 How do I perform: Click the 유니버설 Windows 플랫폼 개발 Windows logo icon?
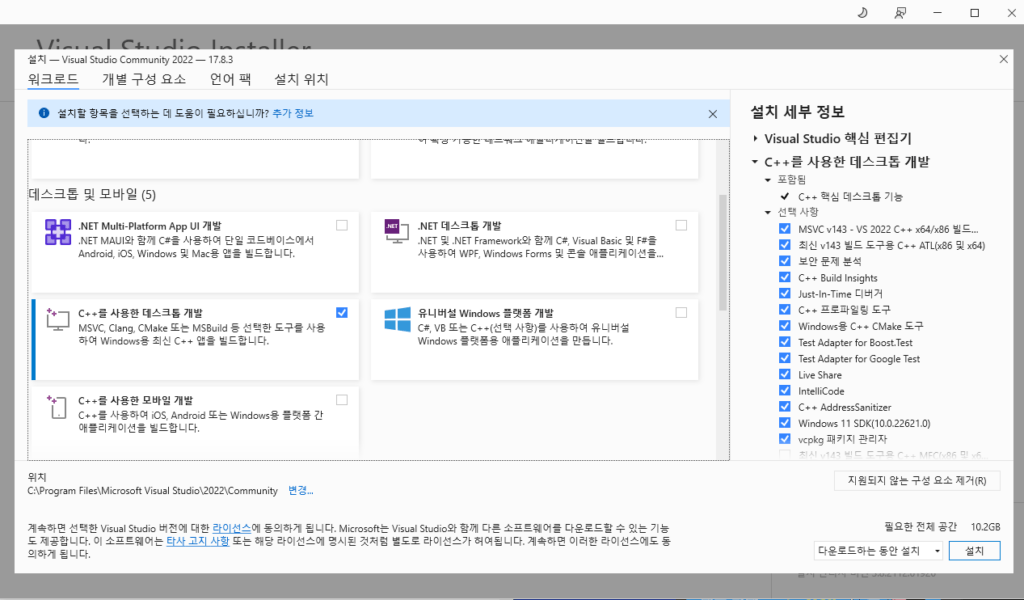397,319
